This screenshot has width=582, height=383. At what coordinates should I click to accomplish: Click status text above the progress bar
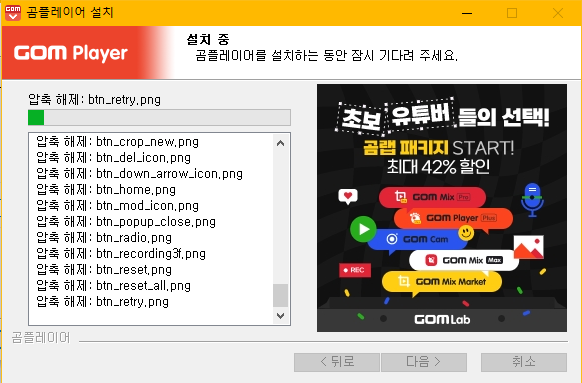(x=95, y=99)
